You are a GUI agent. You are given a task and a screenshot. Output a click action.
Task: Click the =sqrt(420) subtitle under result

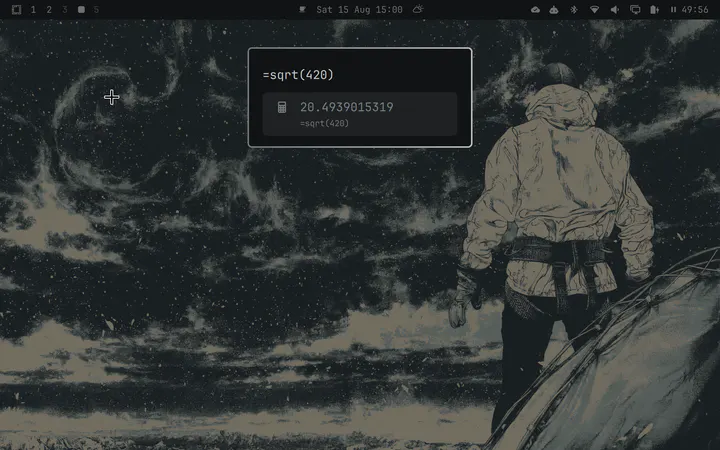(x=324, y=123)
